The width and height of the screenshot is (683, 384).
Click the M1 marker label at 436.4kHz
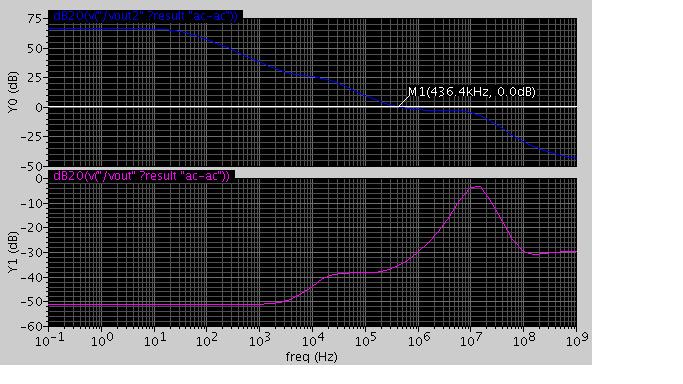[471, 92]
